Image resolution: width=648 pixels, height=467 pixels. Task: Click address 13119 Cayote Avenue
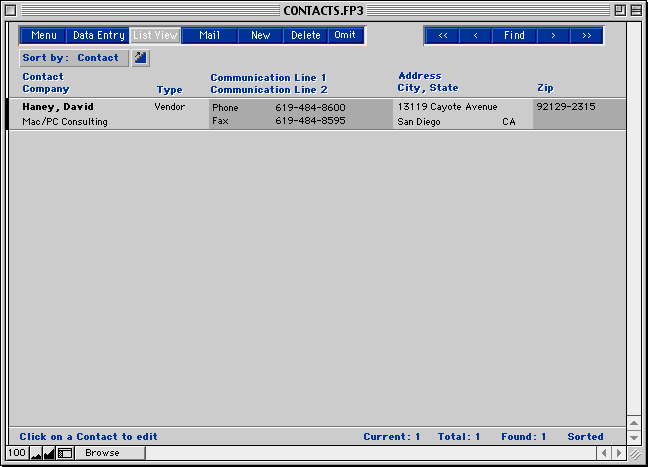448,107
